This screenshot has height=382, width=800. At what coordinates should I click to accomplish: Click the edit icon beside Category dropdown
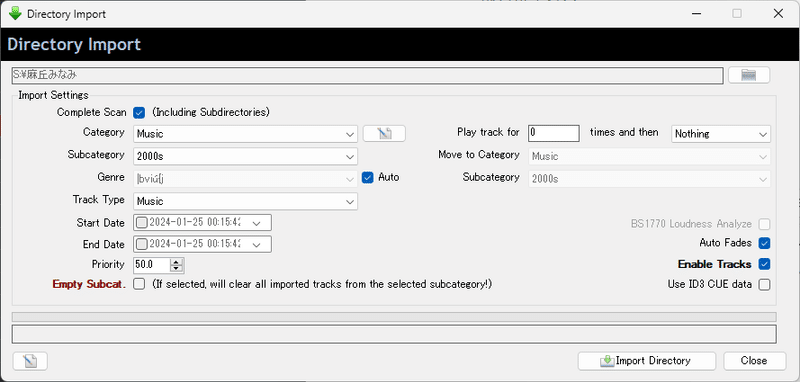point(384,134)
